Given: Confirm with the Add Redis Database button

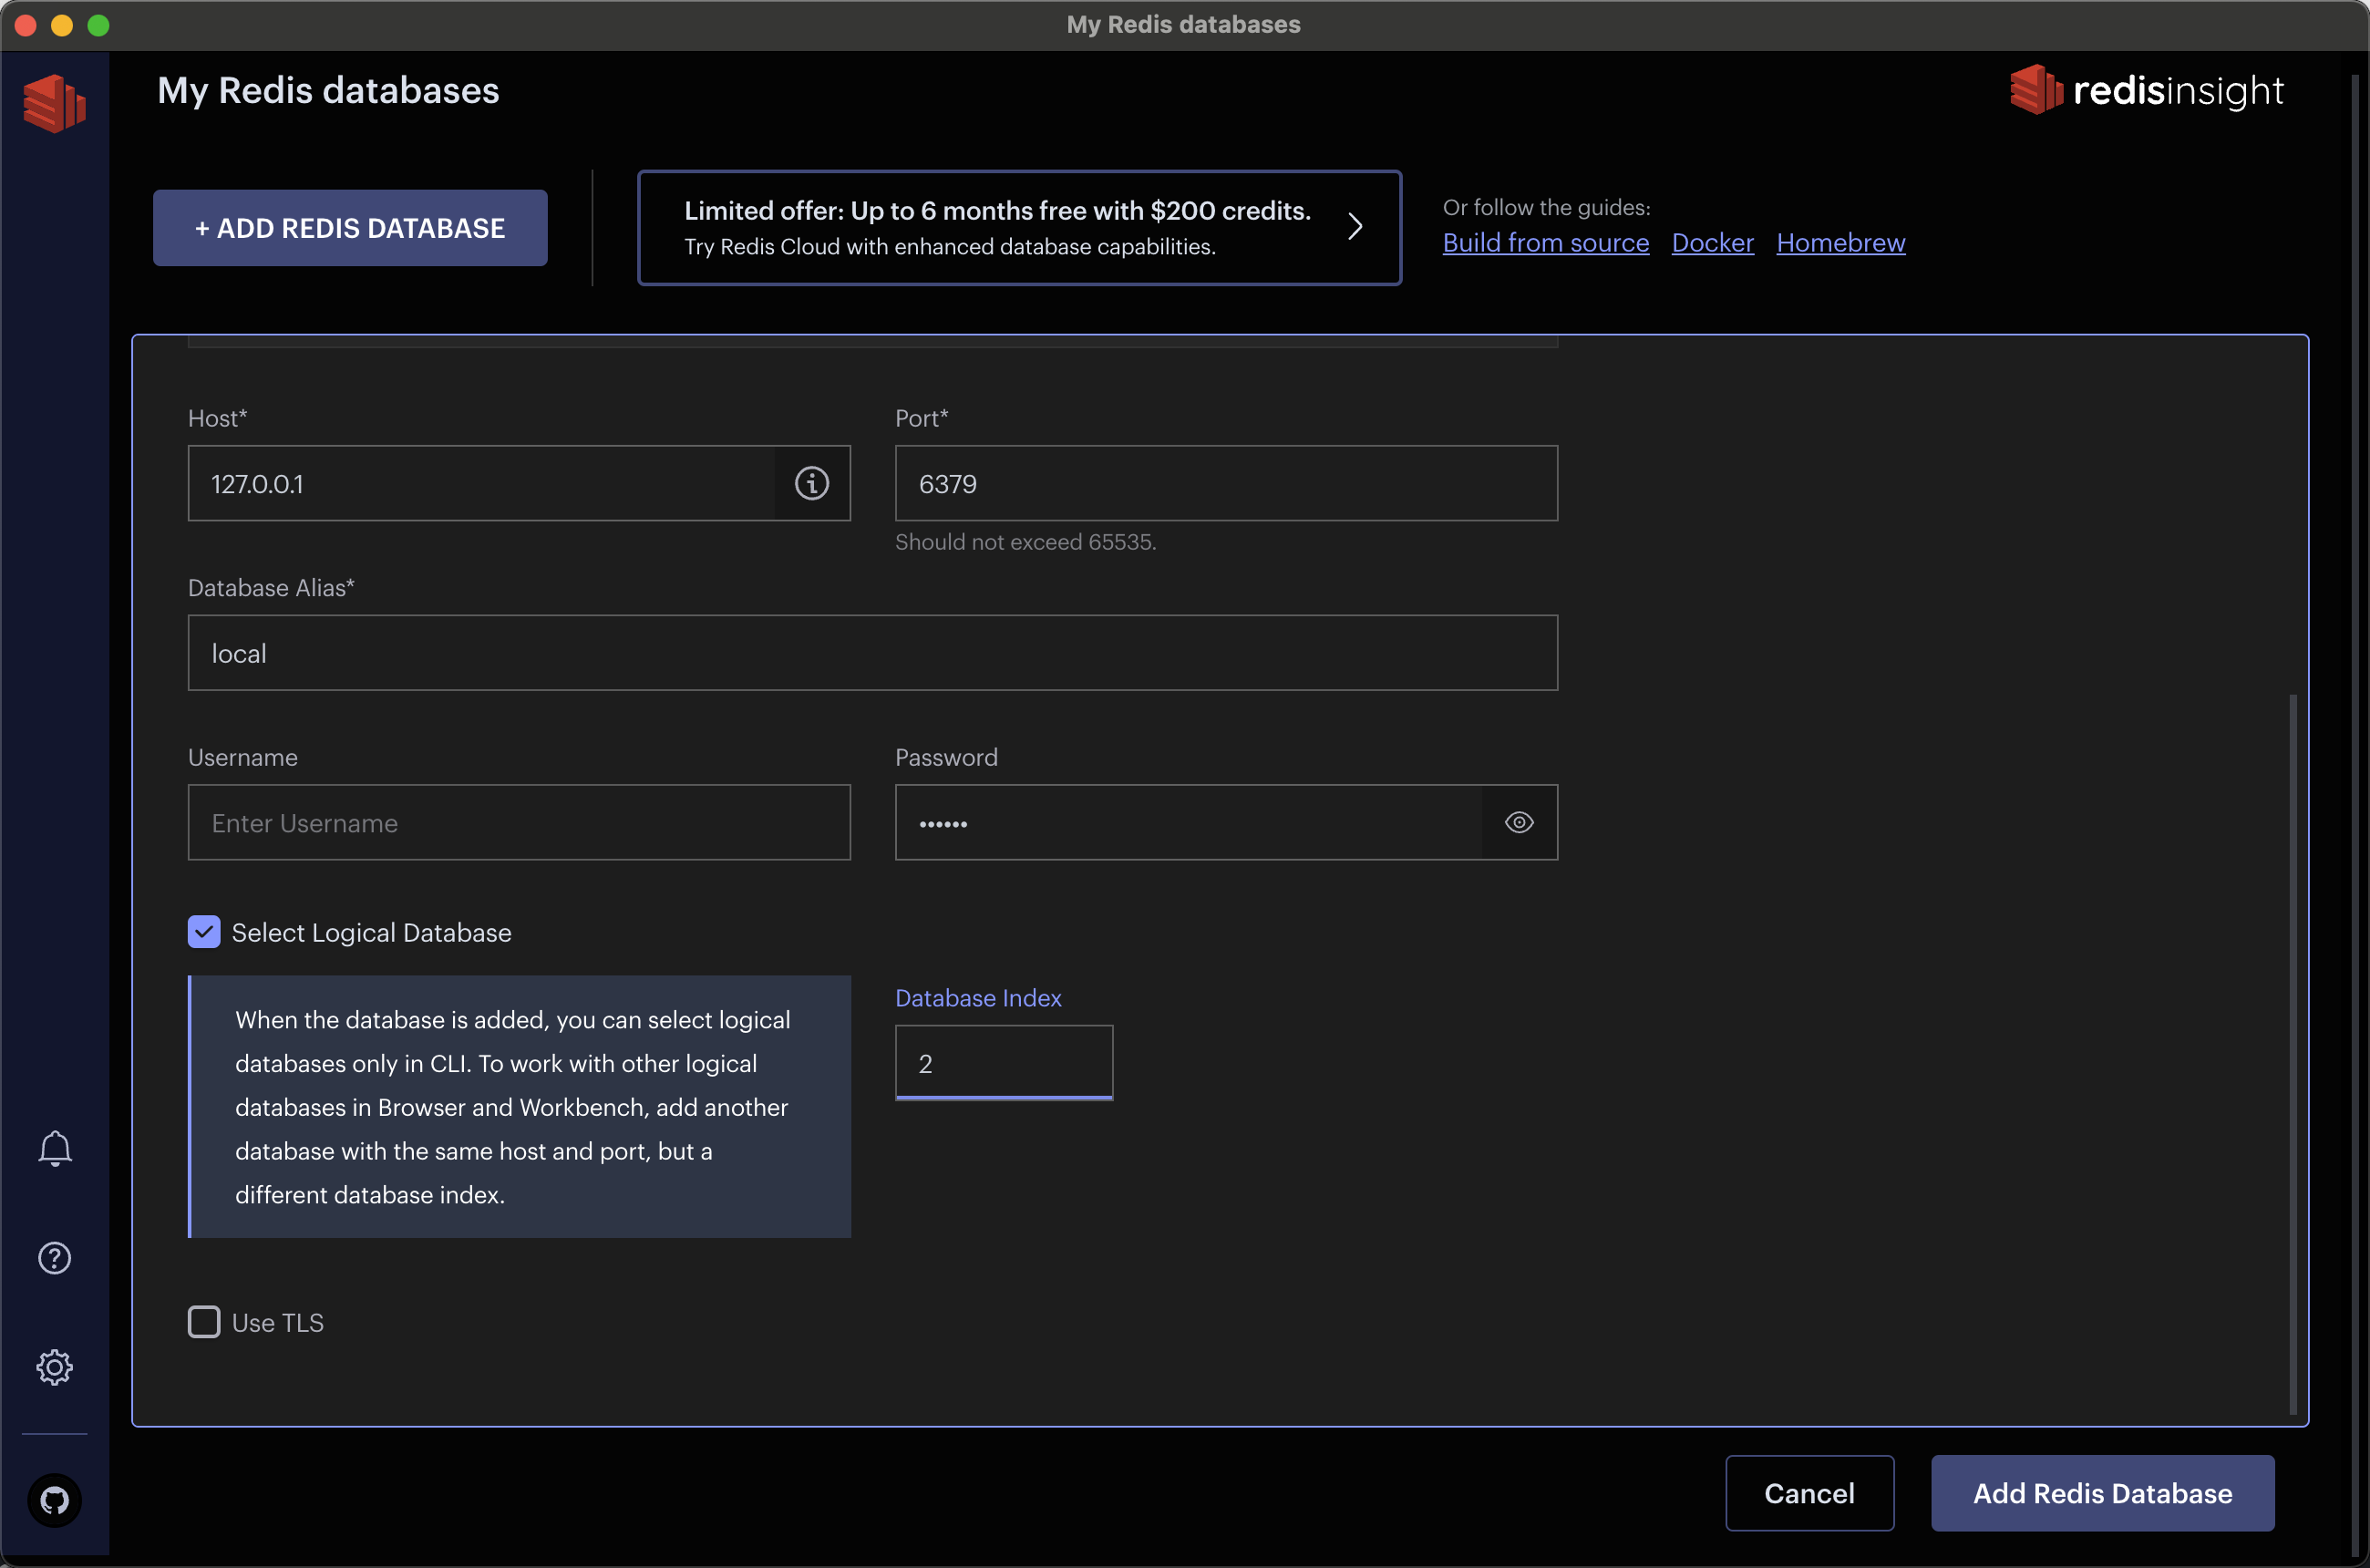Looking at the screenshot, I should (x=2102, y=1493).
